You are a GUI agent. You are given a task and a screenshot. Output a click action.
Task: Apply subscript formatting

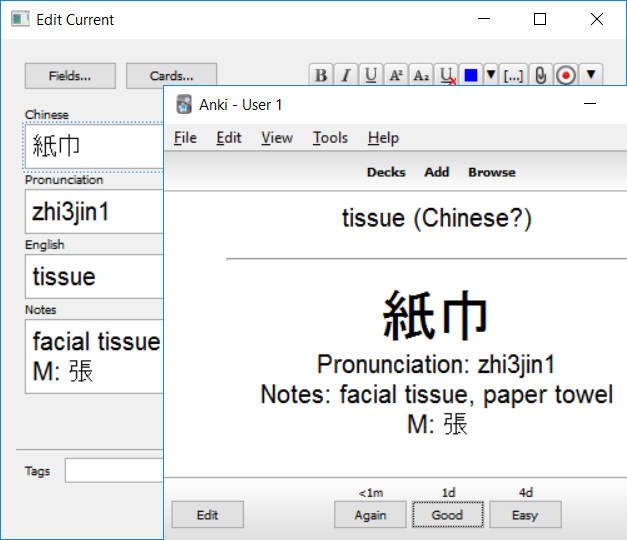pos(421,75)
